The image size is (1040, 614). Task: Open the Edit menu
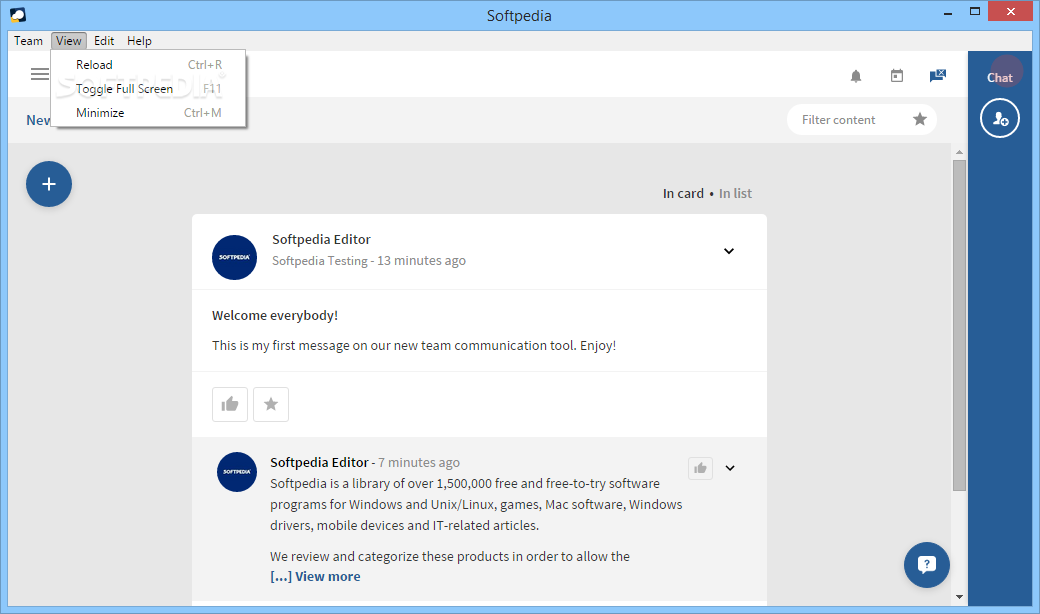104,40
